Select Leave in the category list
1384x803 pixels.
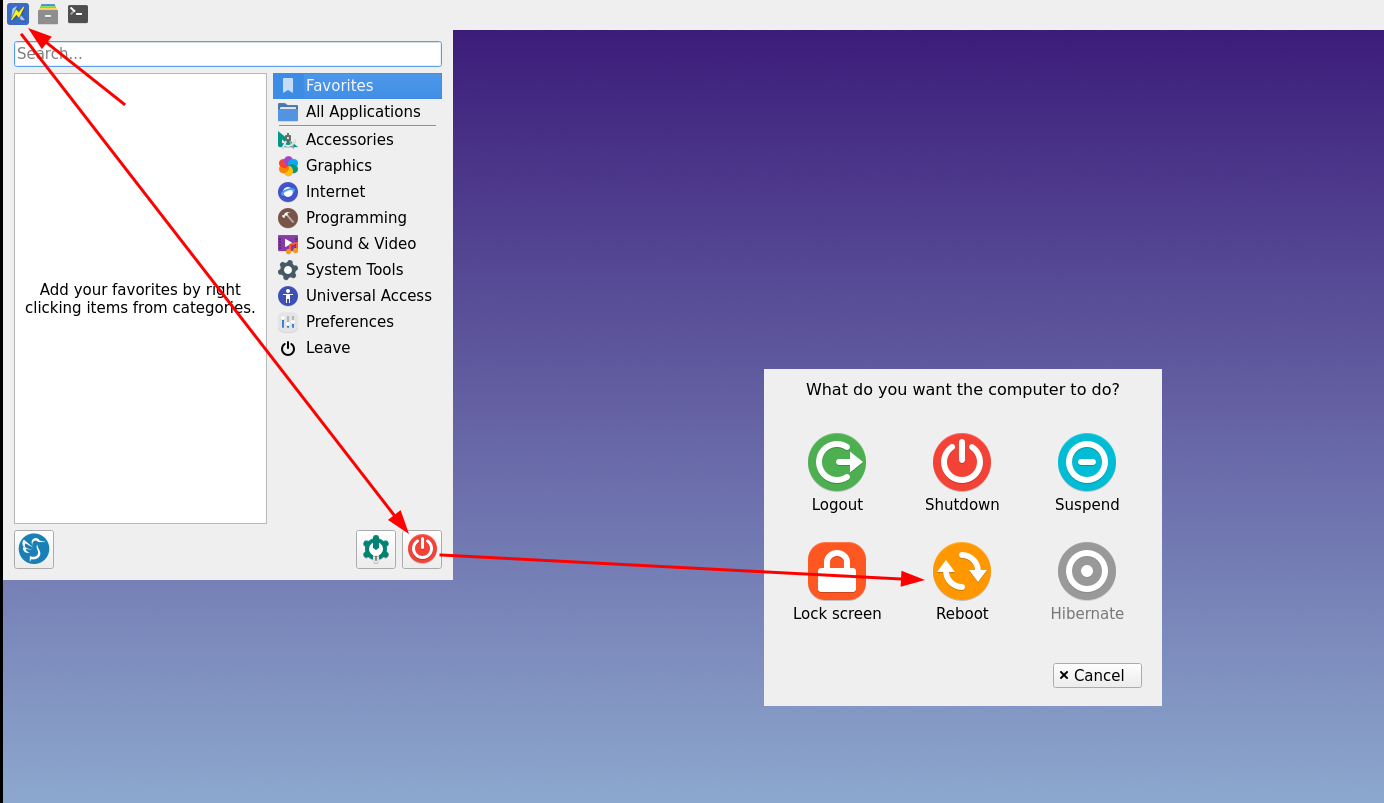tap(327, 348)
